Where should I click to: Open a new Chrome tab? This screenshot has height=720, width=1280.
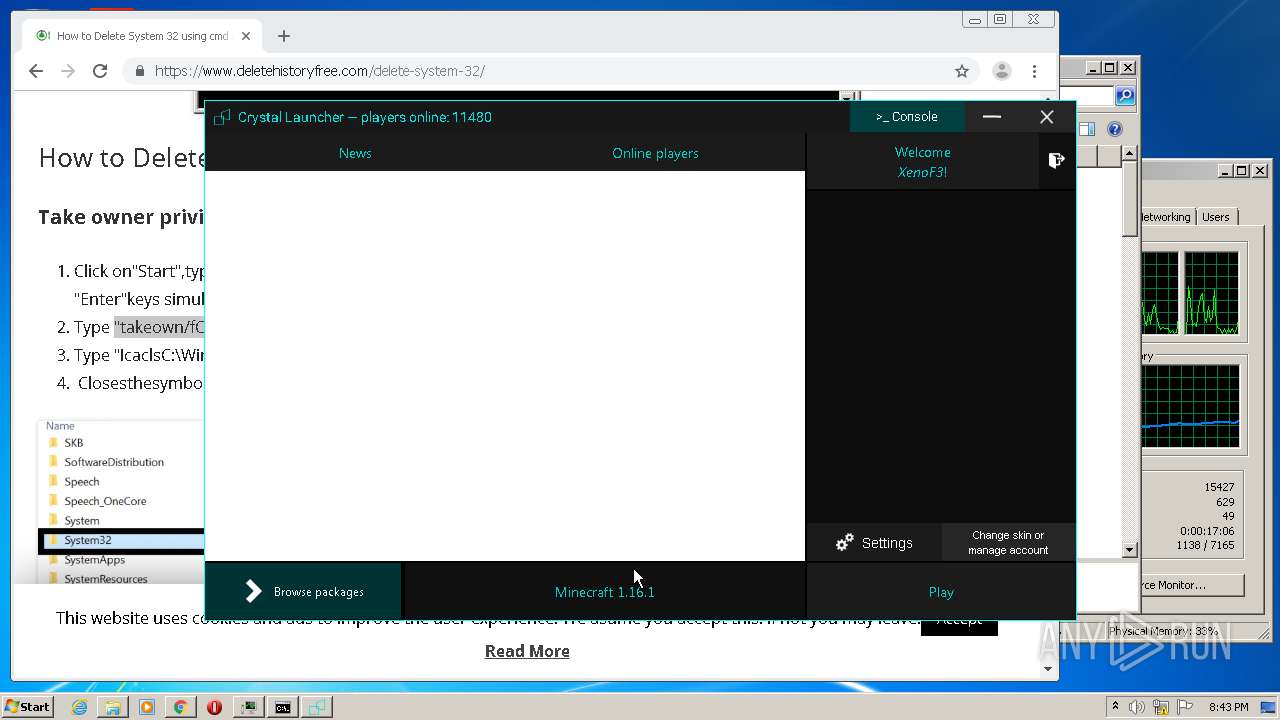point(284,36)
